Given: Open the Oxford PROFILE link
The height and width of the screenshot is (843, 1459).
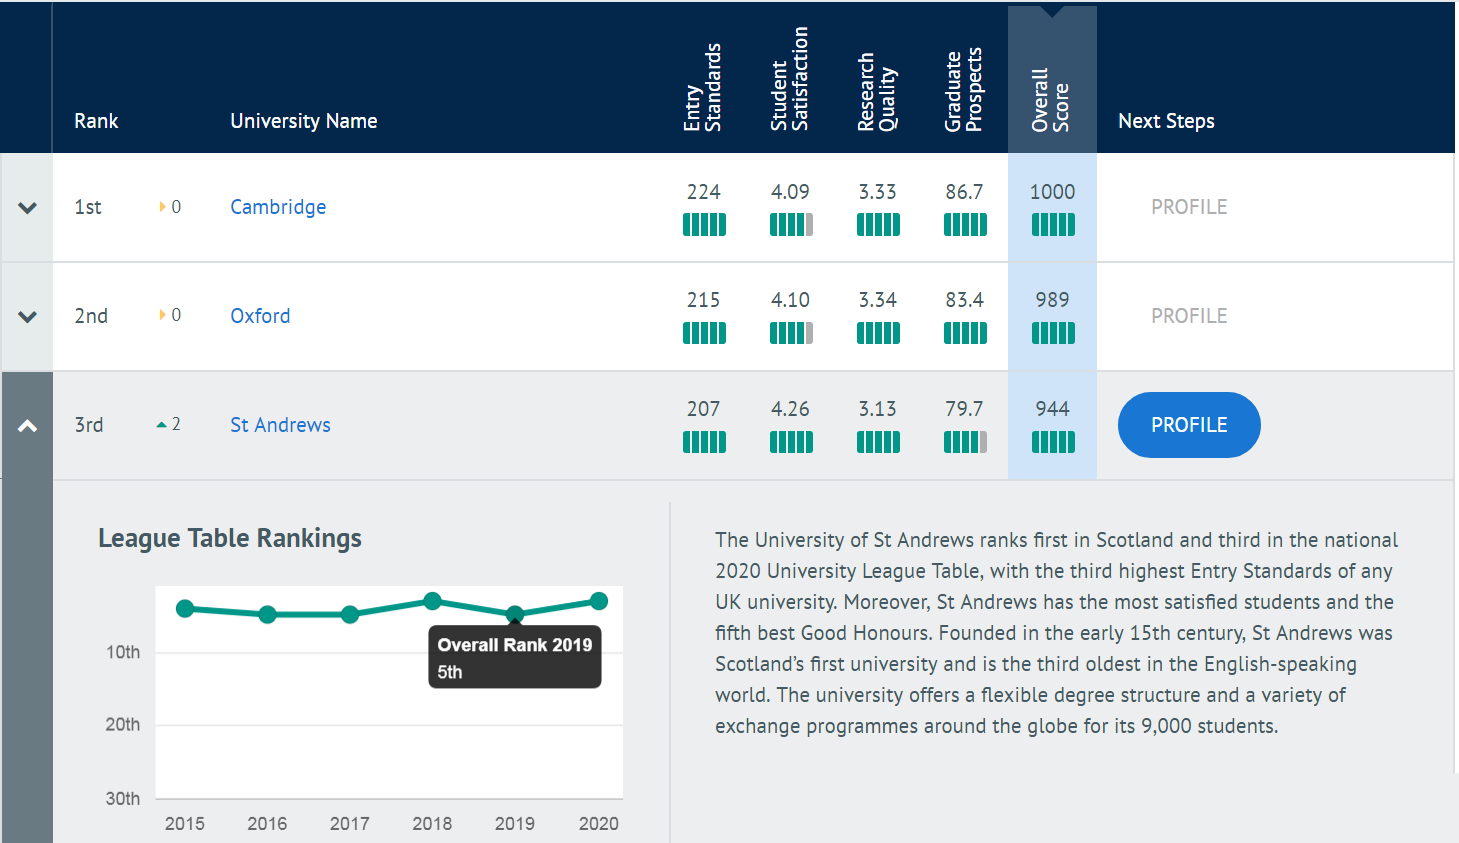Looking at the screenshot, I should (1188, 316).
